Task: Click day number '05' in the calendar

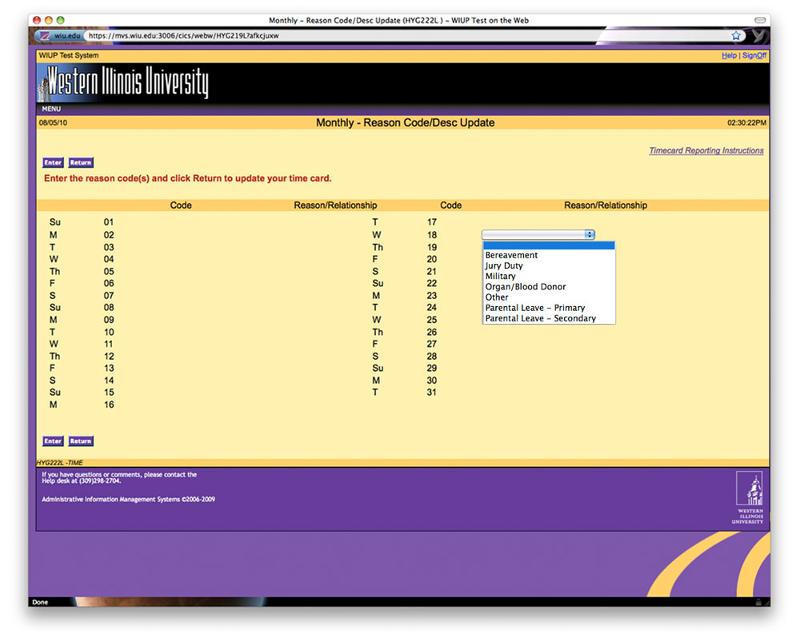Action: pos(109,271)
